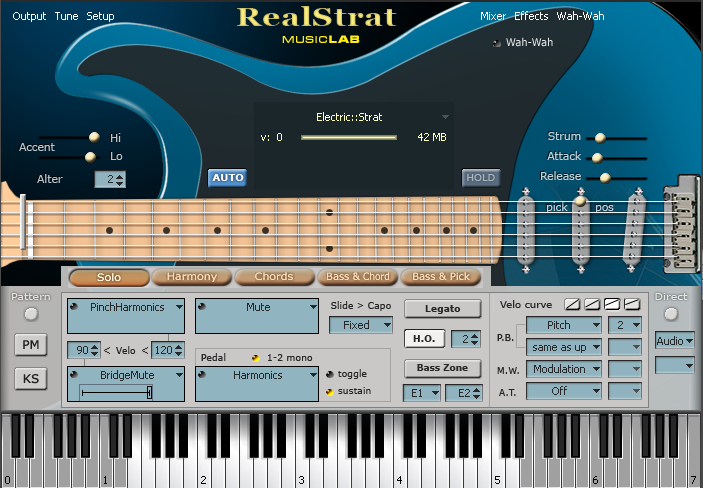This screenshot has height=488, width=703.
Task: Select the fourth velocity curve icon
Action: (x=632, y=305)
